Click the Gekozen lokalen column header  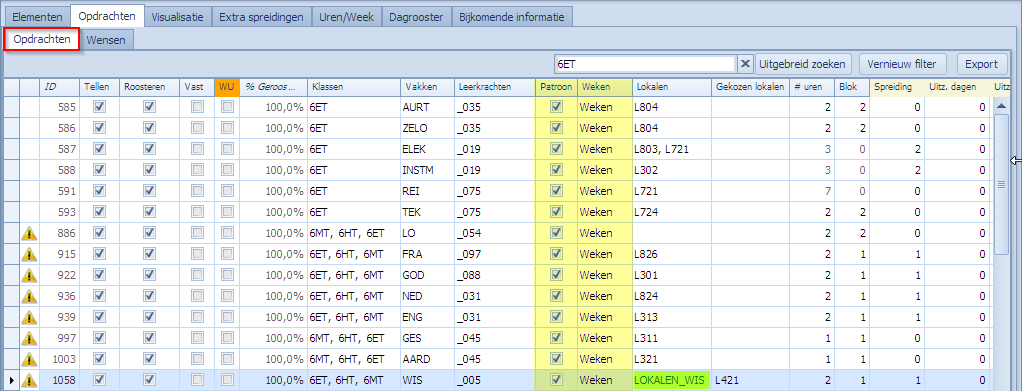tap(750, 87)
